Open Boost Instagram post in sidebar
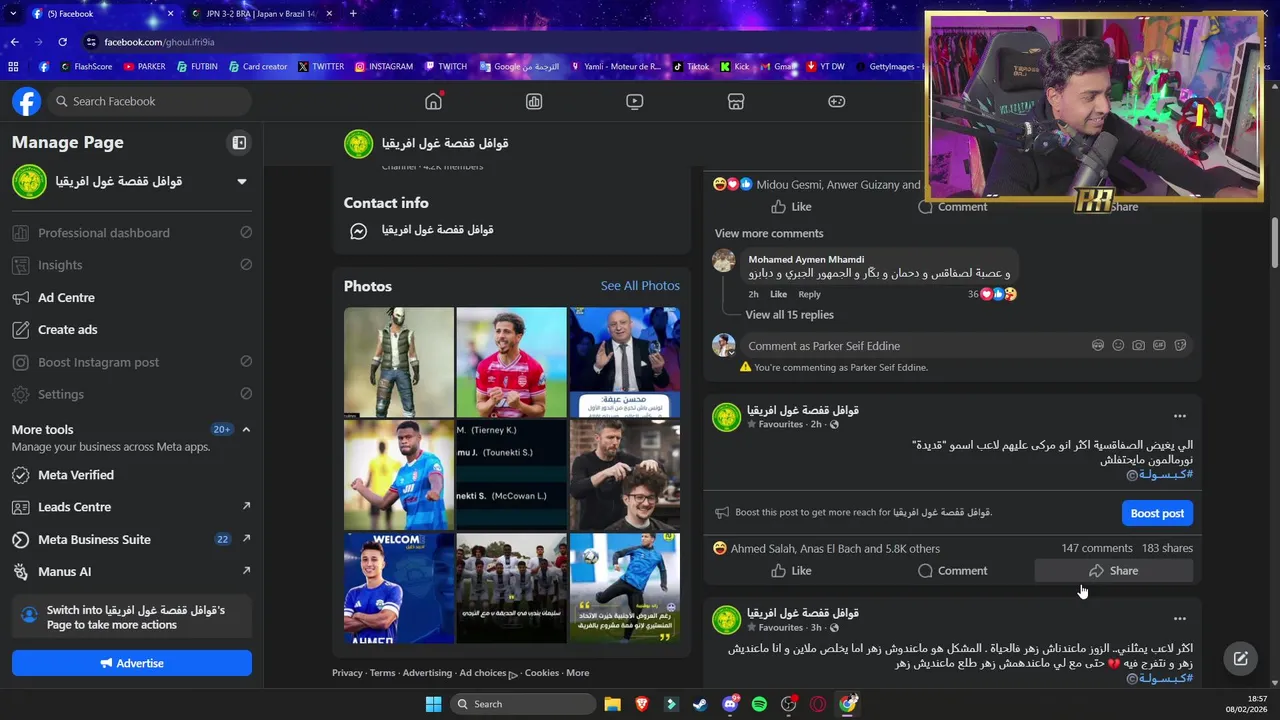 [x=132, y=362]
